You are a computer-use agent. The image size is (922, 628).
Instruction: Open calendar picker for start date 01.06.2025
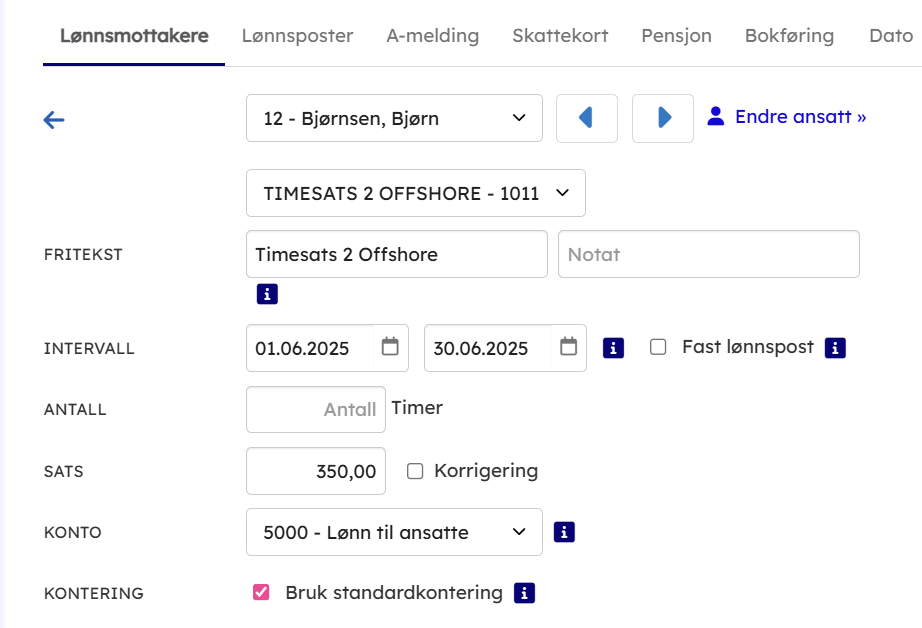tap(390, 347)
